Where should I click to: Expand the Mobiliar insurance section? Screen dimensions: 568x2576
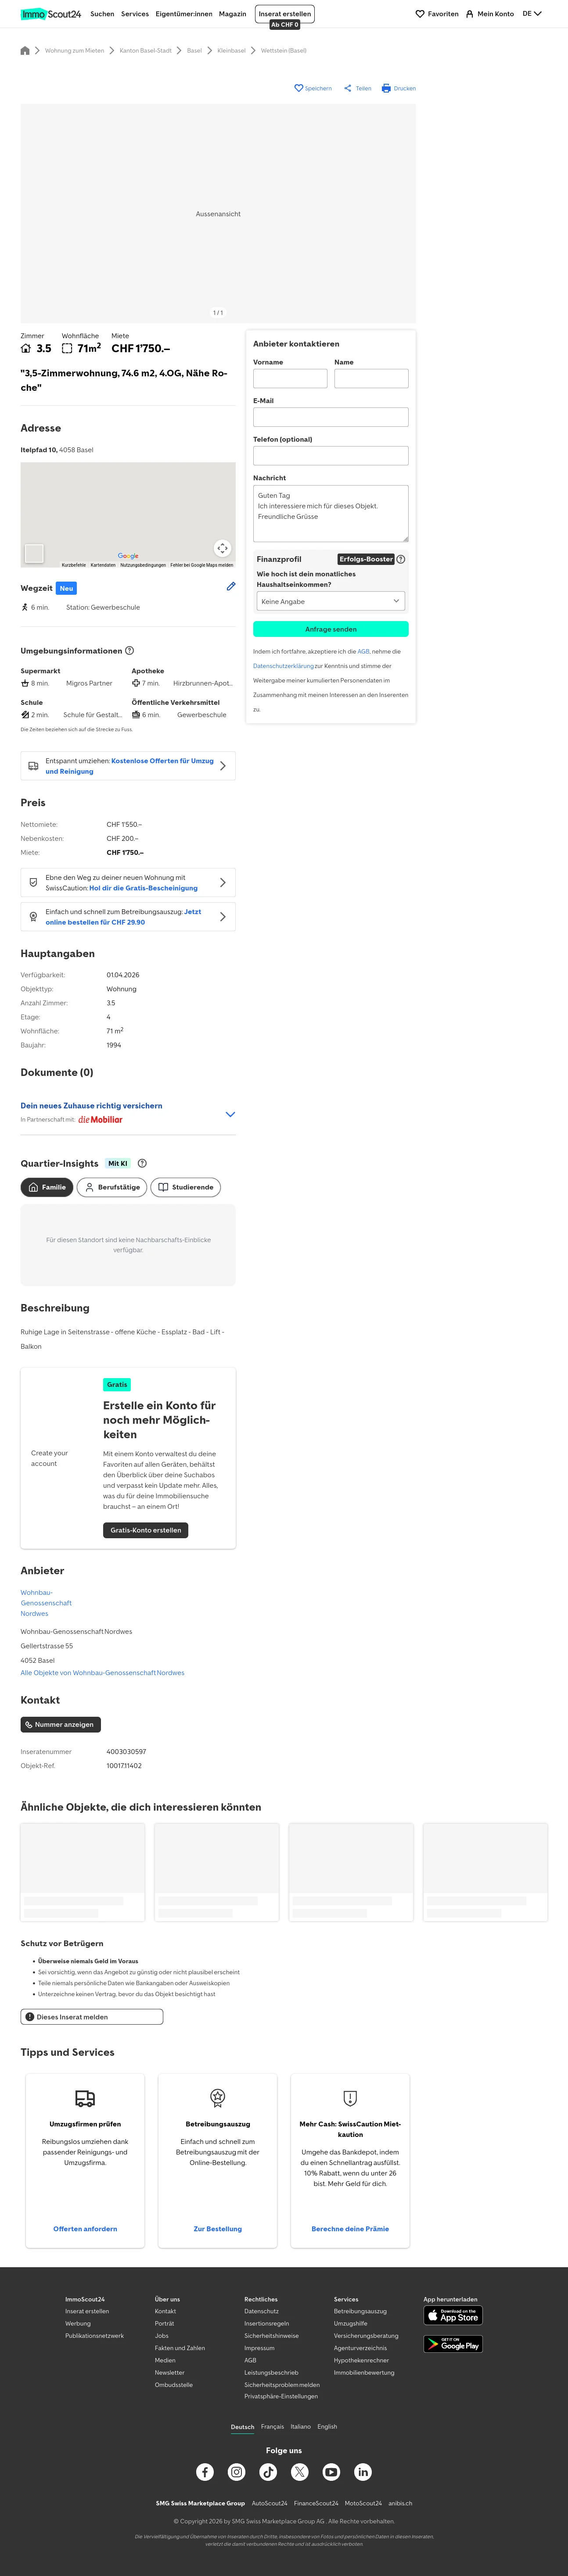[x=230, y=1114]
